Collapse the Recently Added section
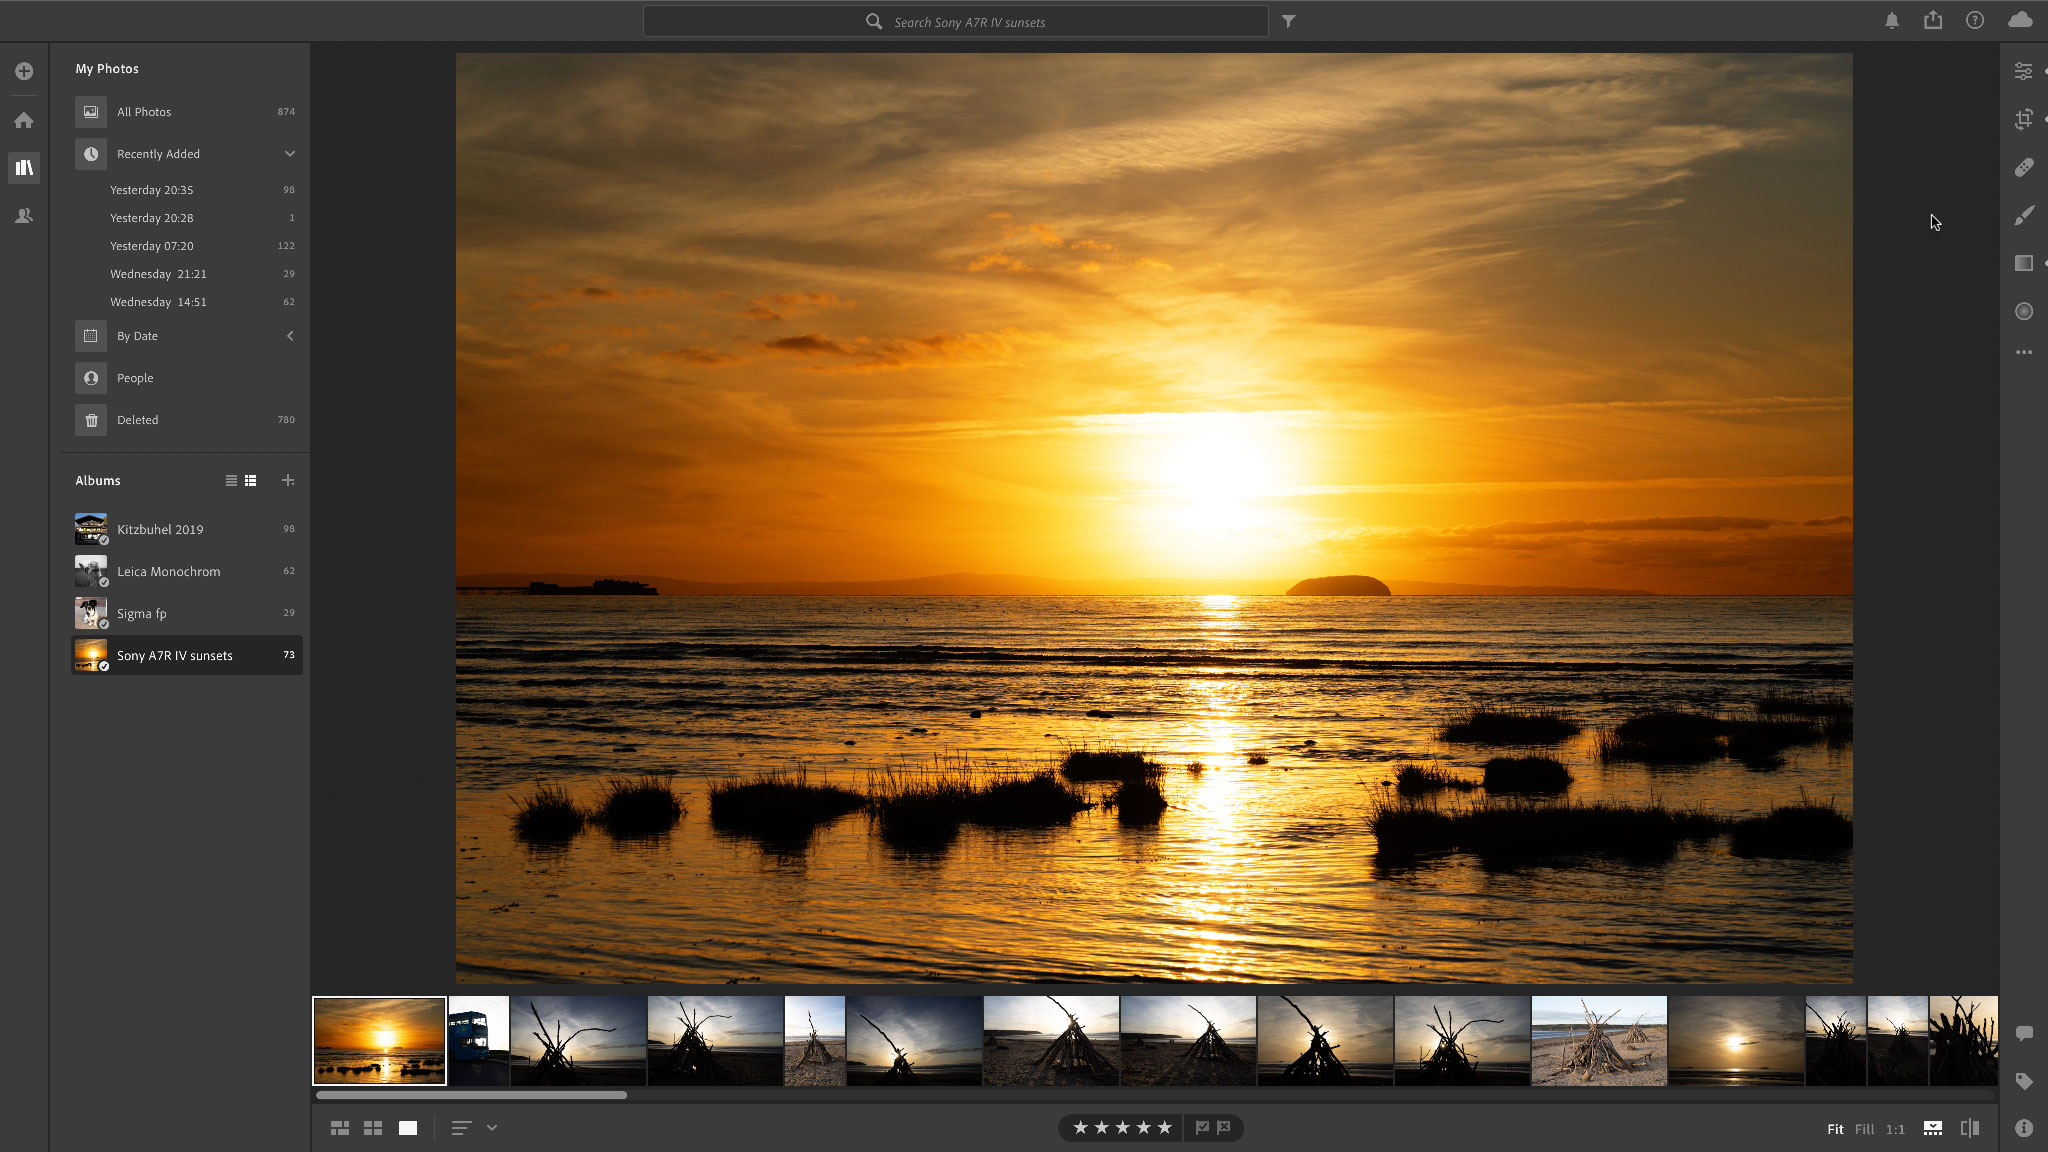The width and height of the screenshot is (2048, 1152). coord(290,154)
